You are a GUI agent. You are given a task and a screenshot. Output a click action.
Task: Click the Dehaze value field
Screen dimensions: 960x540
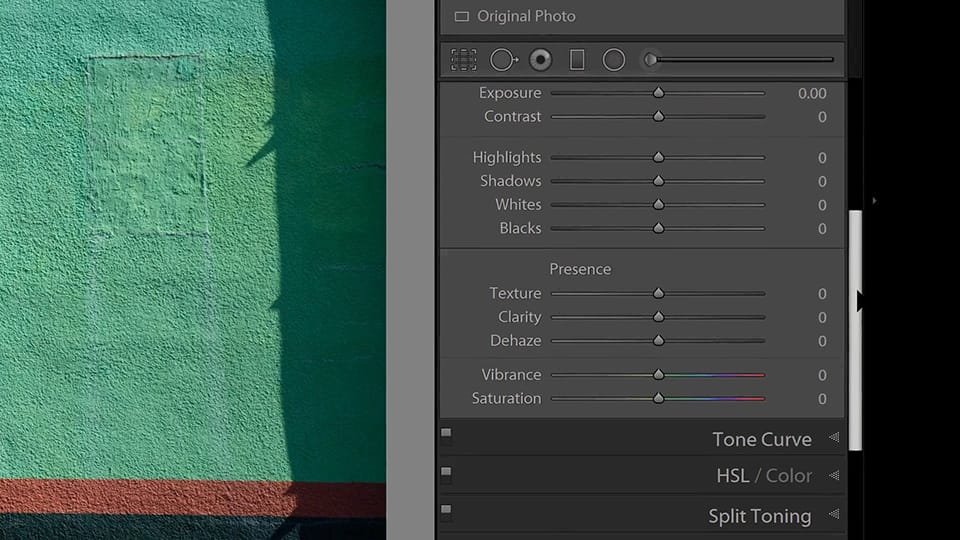point(822,341)
